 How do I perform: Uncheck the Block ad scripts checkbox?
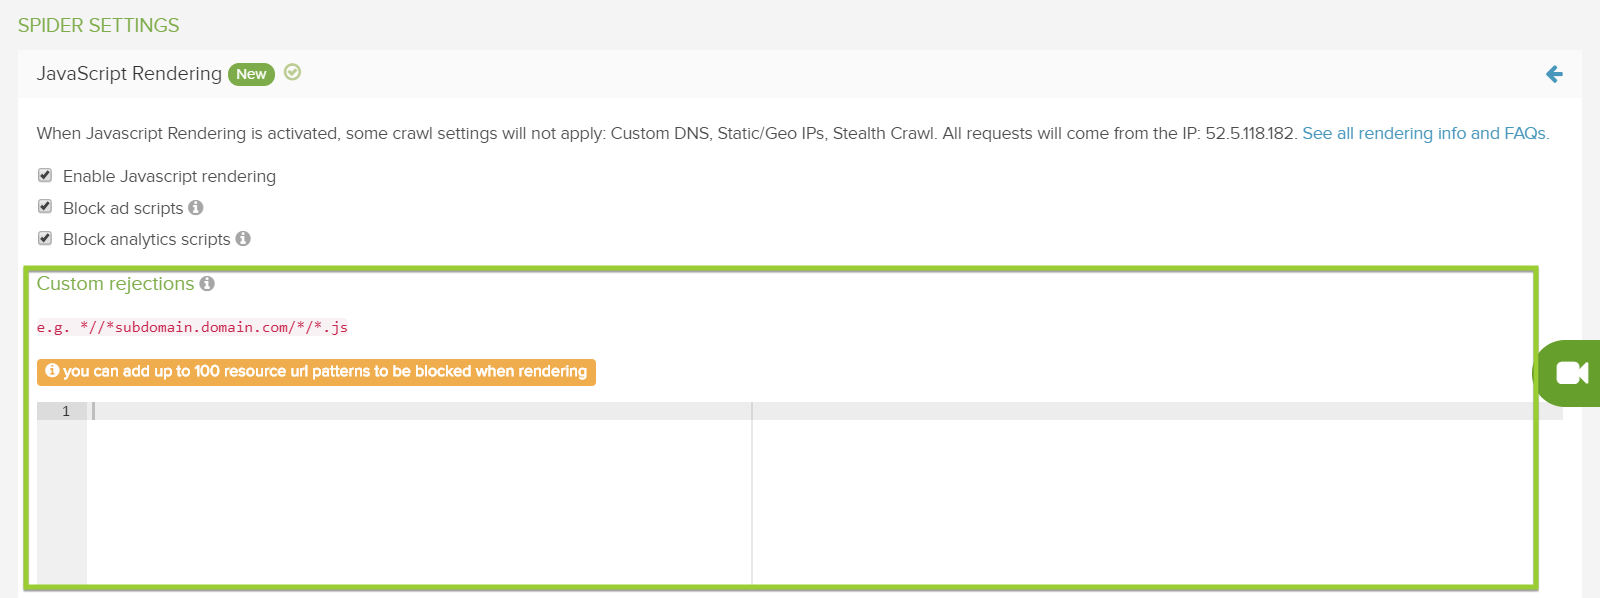click(45, 207)
